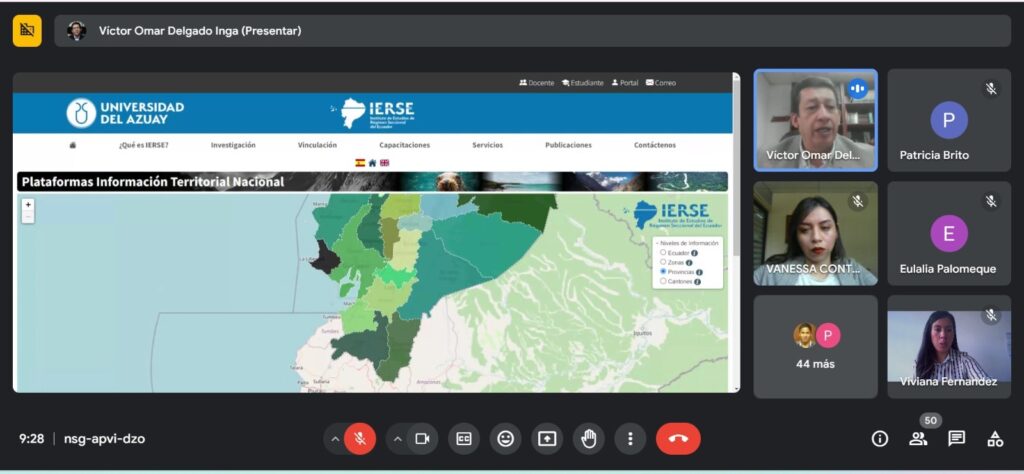Screen dimensions: 1024x474
Task: Select Víctor Omar Delgado's video tile
Action: coord(815,120)
